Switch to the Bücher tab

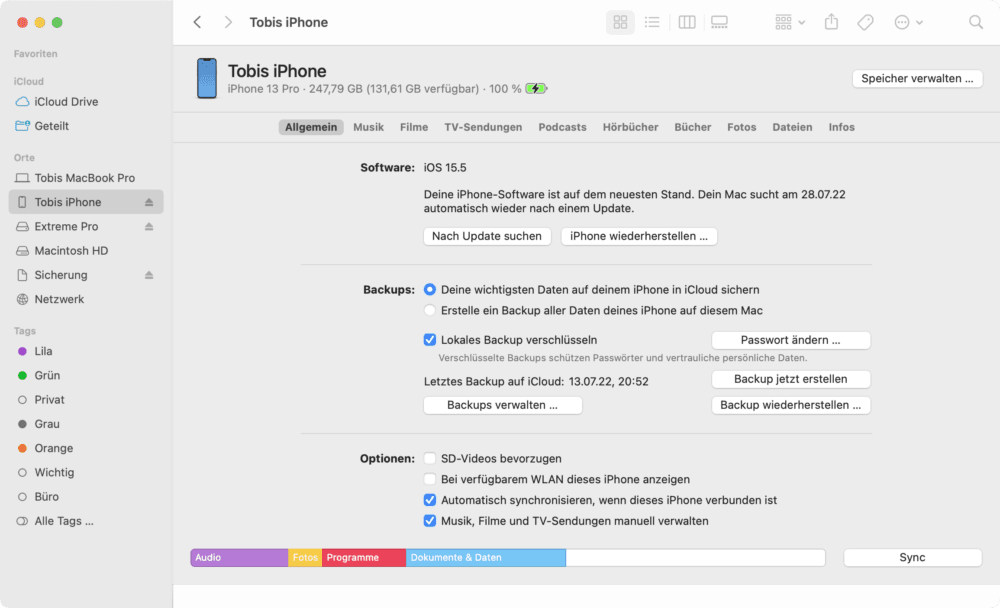pos(693,127)
